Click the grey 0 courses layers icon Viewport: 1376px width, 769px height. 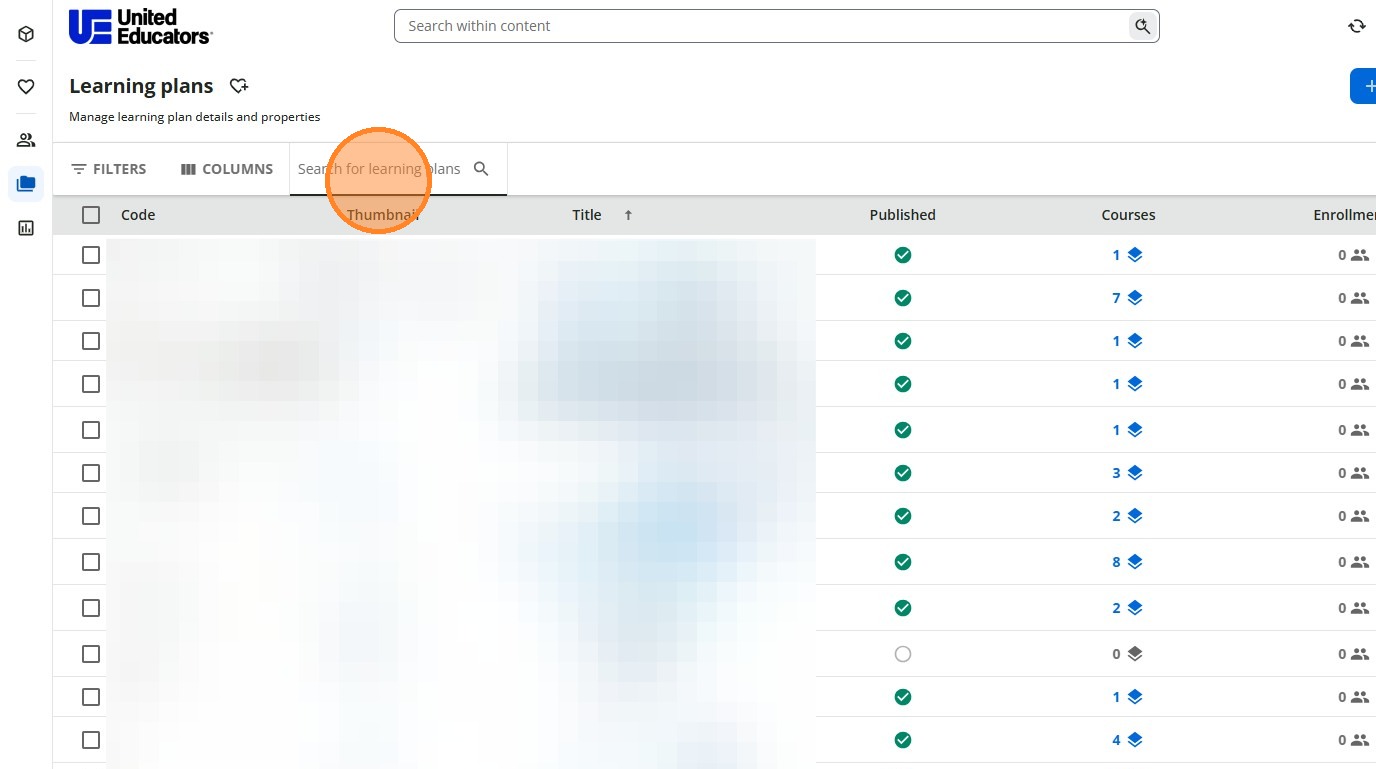[1134, 654]
